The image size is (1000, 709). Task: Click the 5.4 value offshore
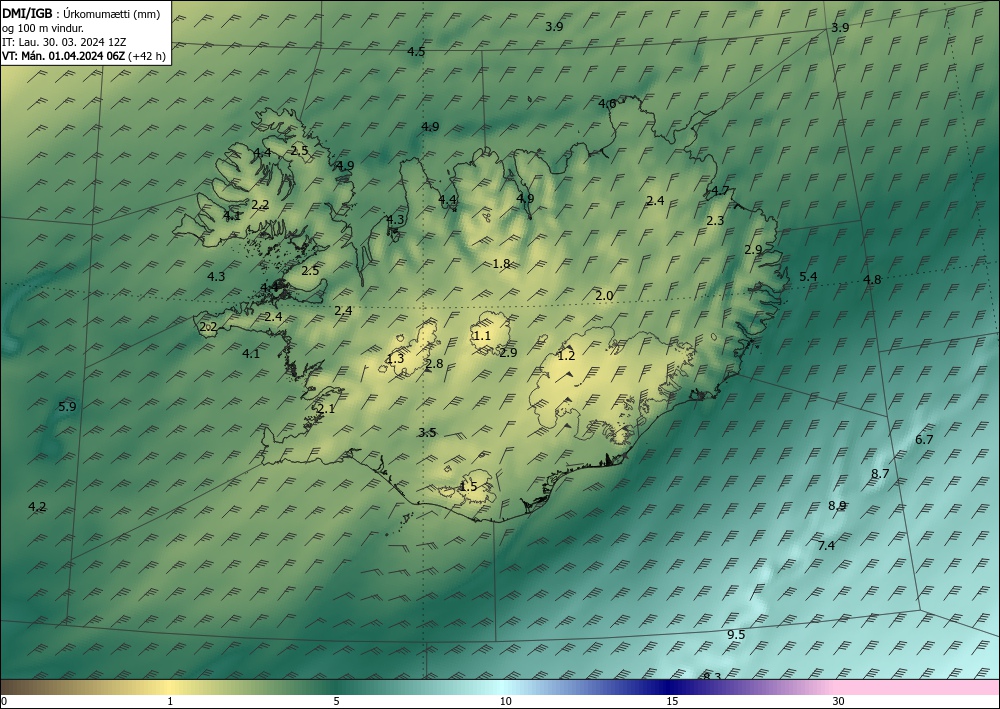point(808,276)
